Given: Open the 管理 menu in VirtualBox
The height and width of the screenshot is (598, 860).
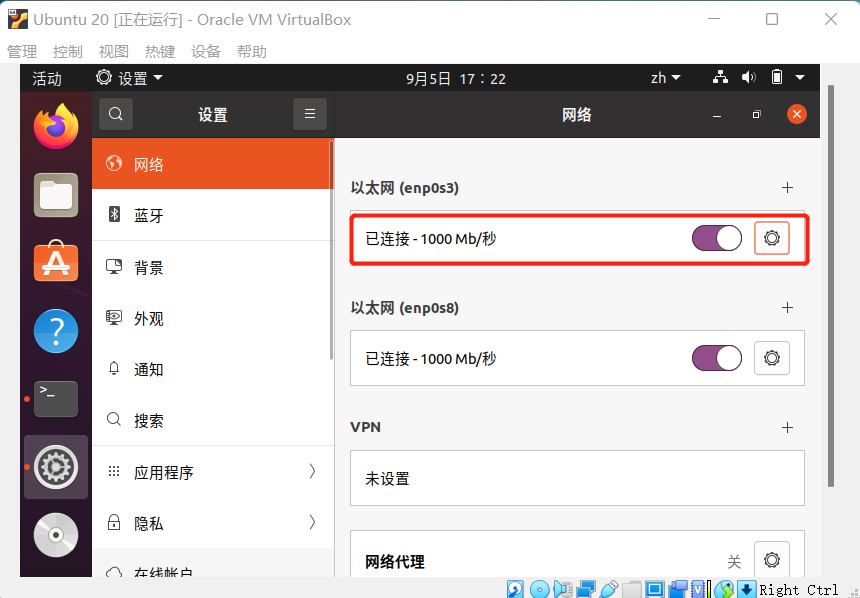Looking at the screenshot, I should coord(22,52).
